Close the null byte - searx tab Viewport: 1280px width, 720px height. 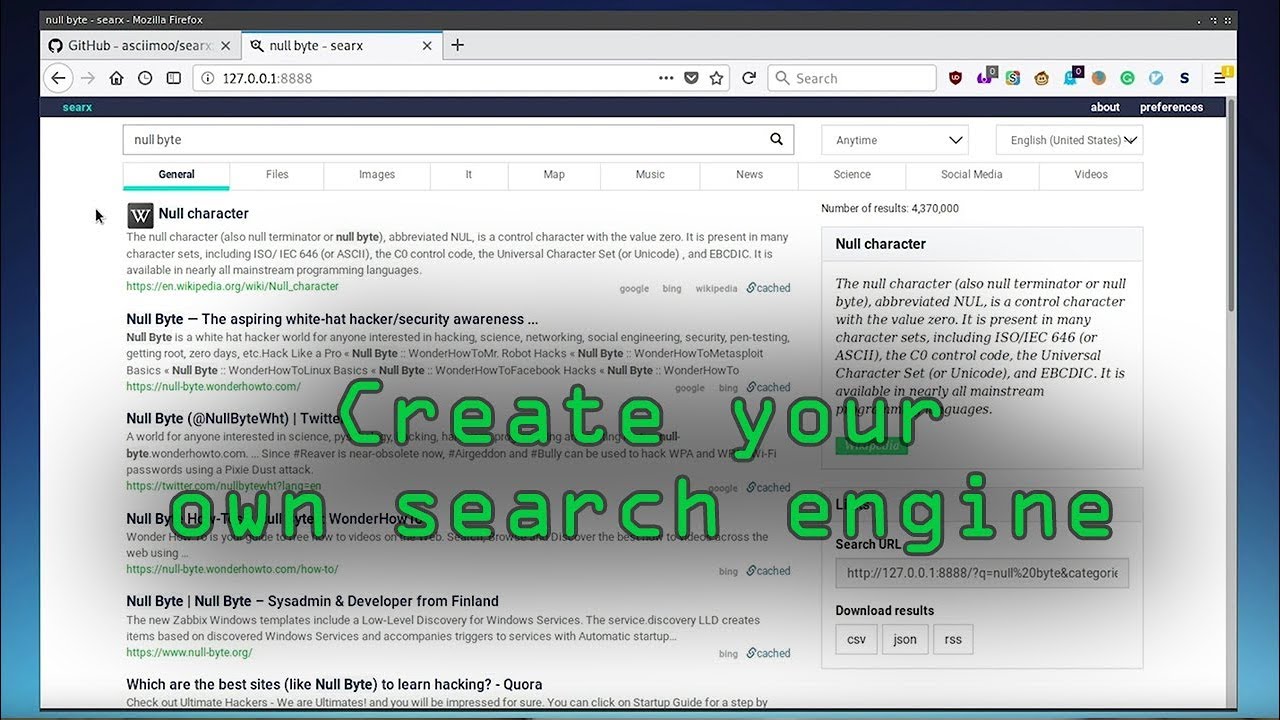click(x=427, y=45)
